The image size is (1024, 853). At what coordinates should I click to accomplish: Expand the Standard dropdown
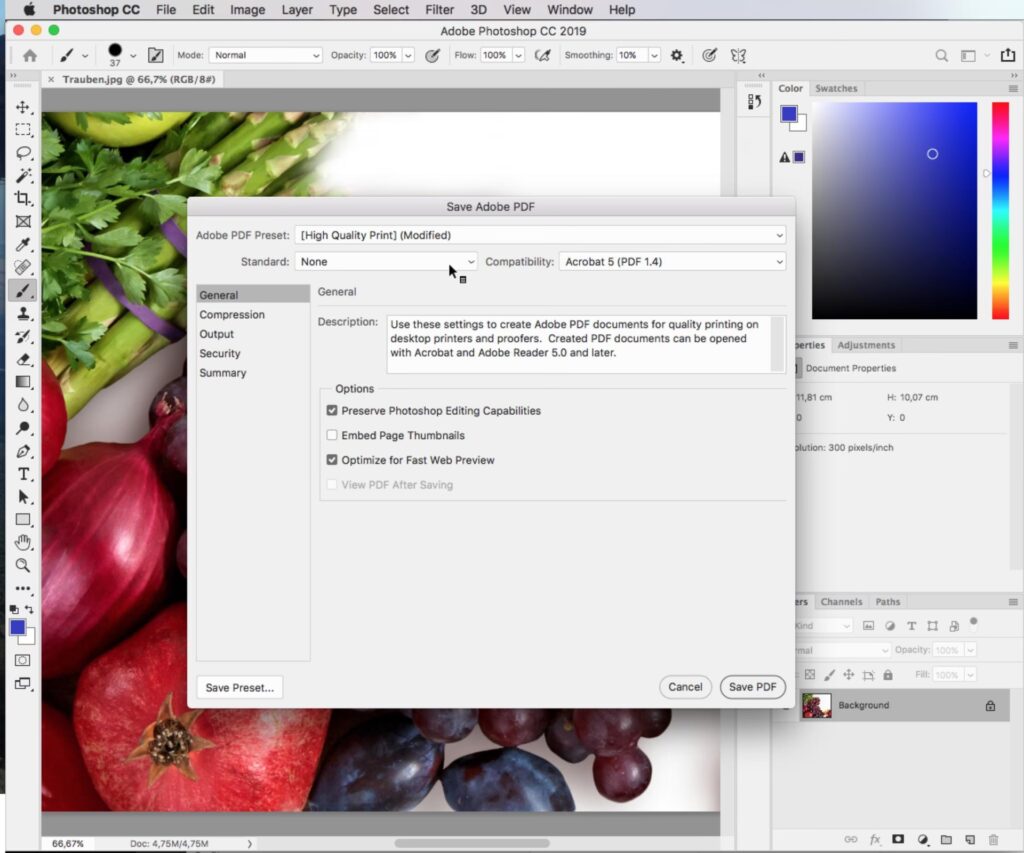click(386, 262)
